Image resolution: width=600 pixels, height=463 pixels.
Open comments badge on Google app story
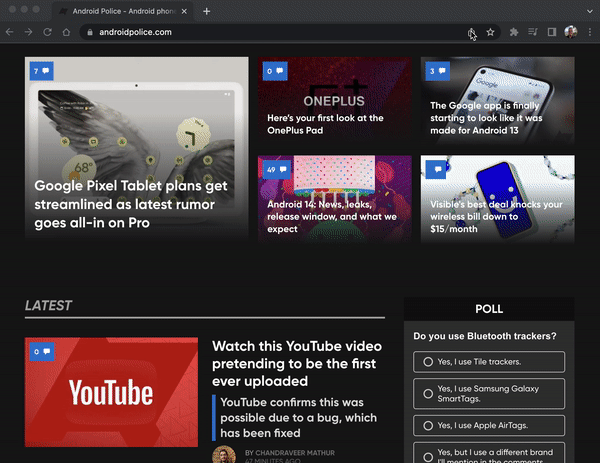click(x=438, y=71)
